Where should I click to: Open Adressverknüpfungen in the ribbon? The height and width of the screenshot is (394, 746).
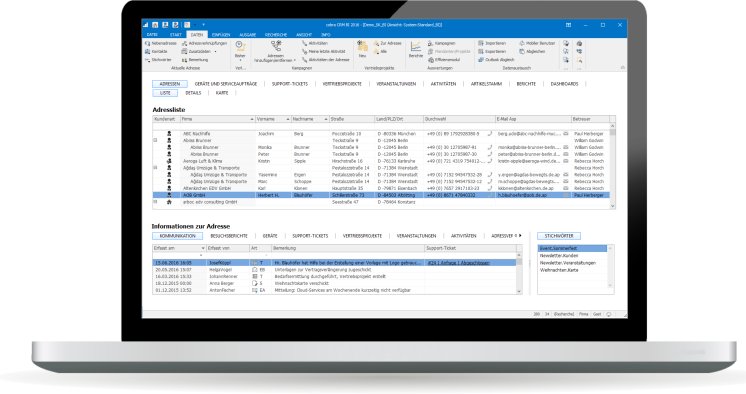(205, 43)
